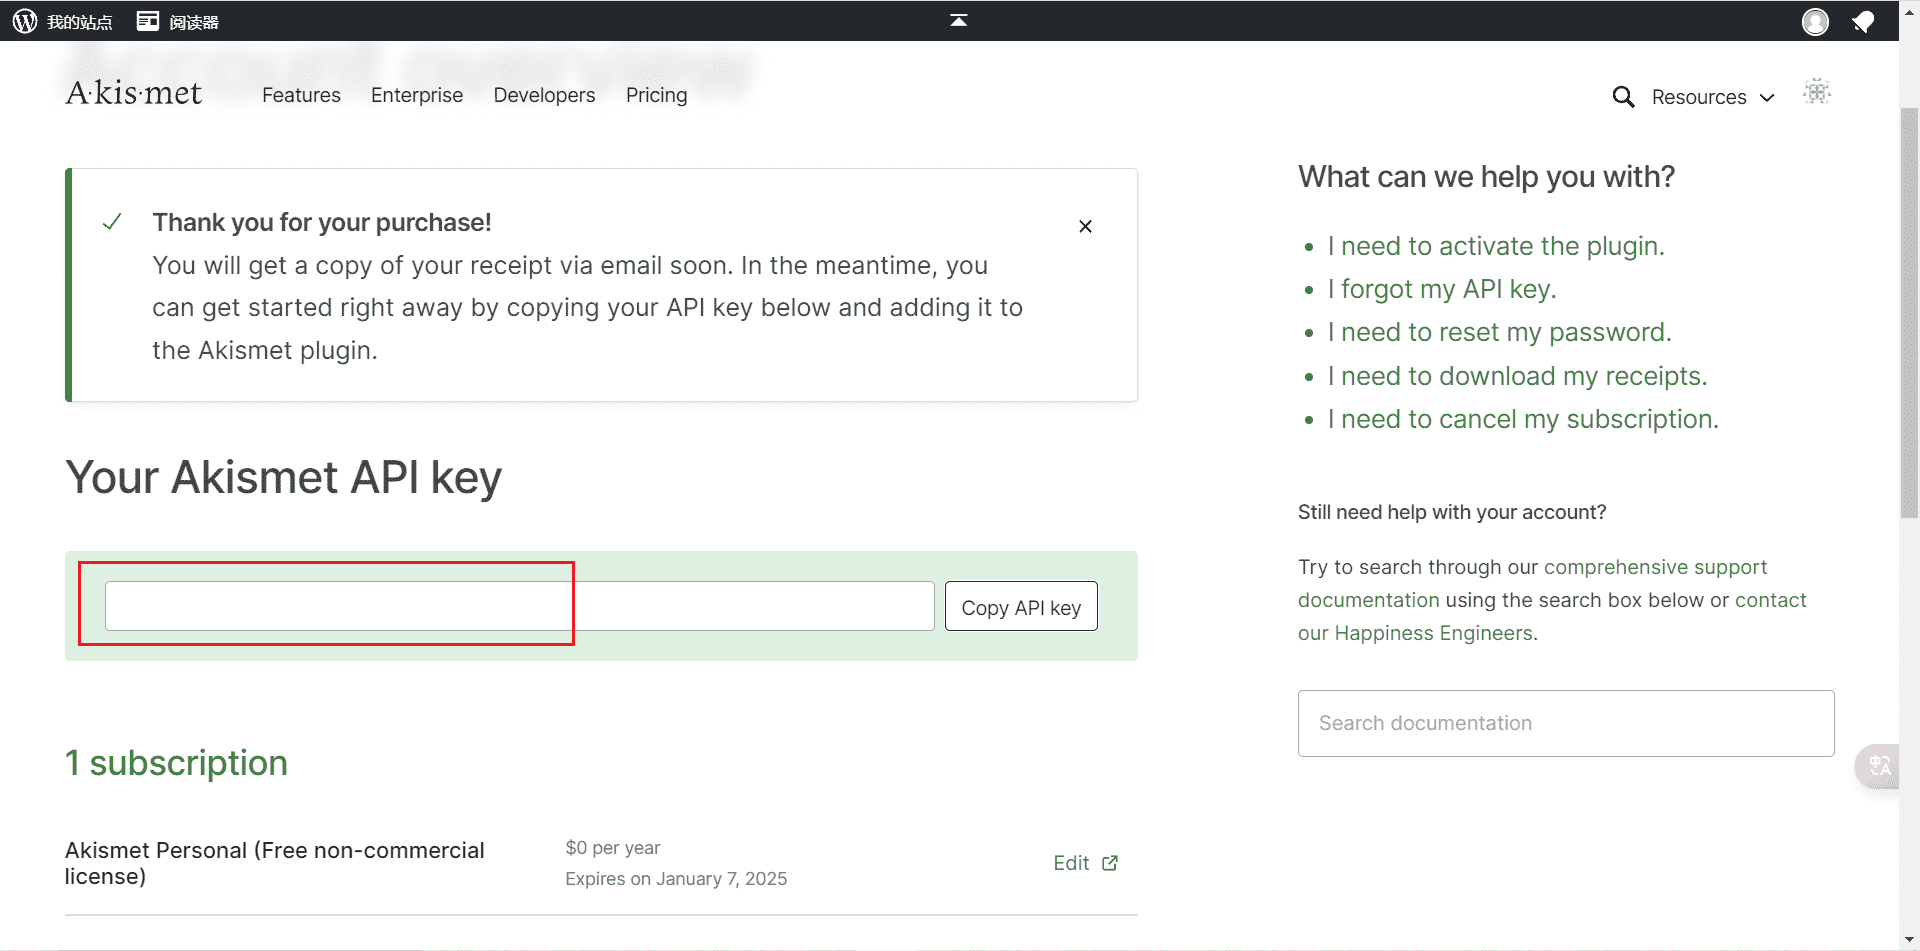1920x951 pixels.
Task: Open 'I need to download my receipts' link
Action: click(1518, 376)
